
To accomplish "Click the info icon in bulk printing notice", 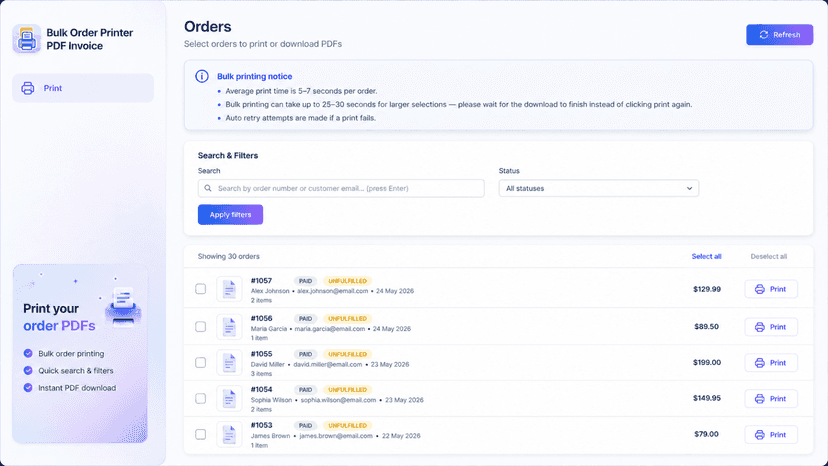I will [202, 76].
